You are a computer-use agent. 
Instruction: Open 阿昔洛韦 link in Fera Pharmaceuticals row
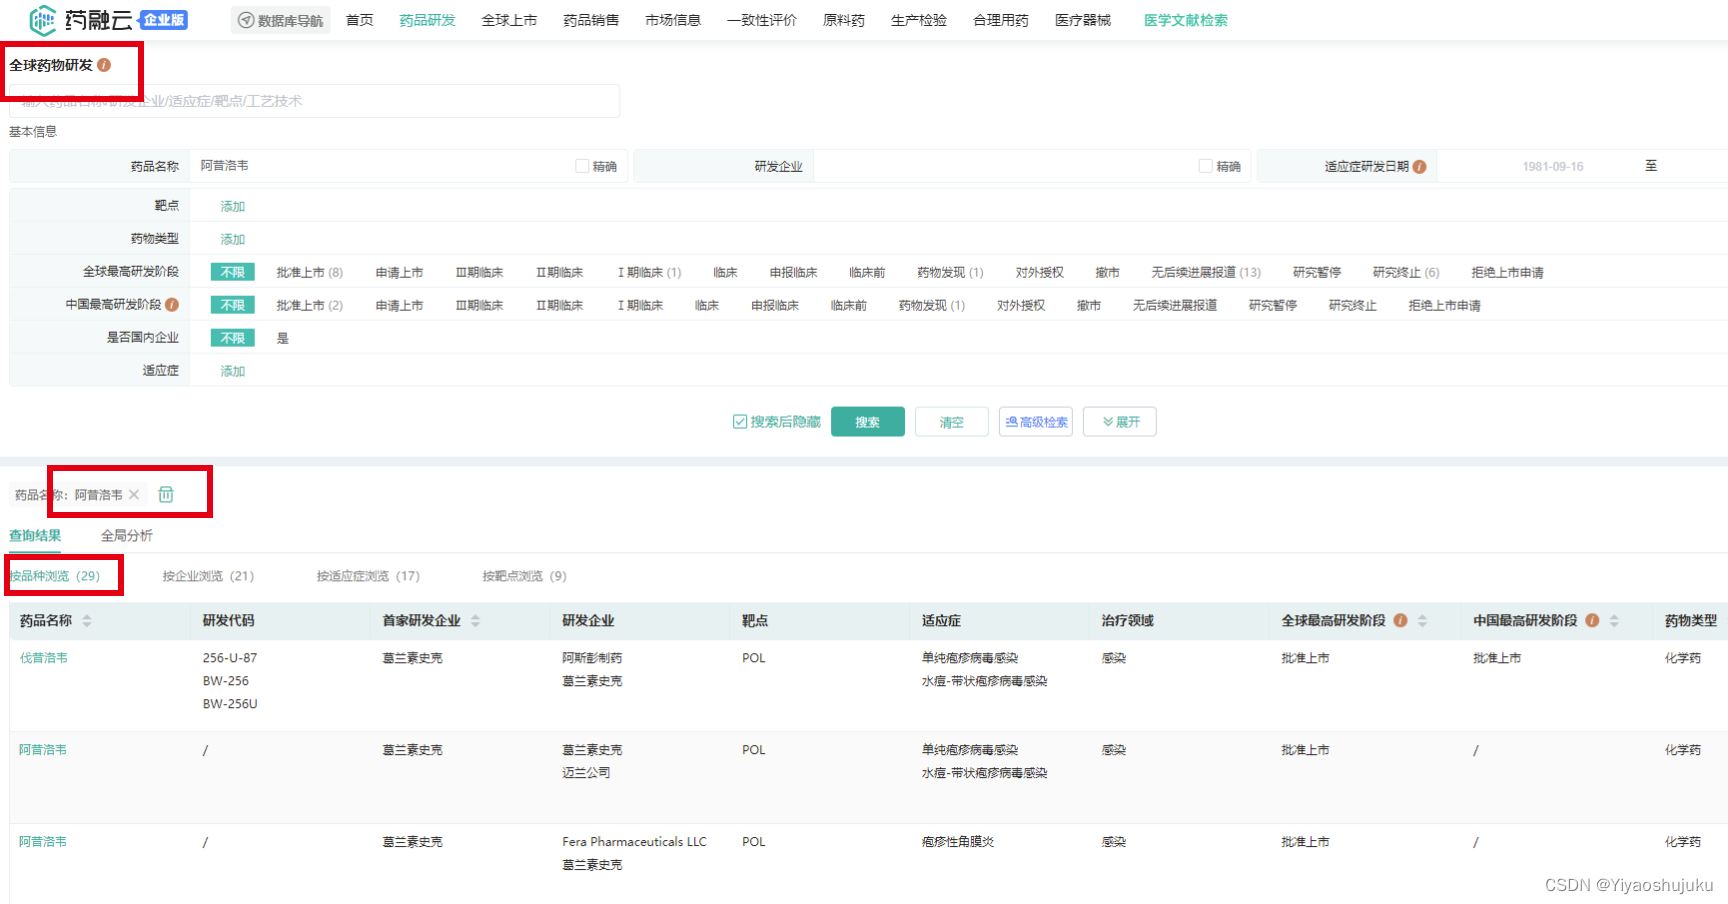tap(43, 842)
